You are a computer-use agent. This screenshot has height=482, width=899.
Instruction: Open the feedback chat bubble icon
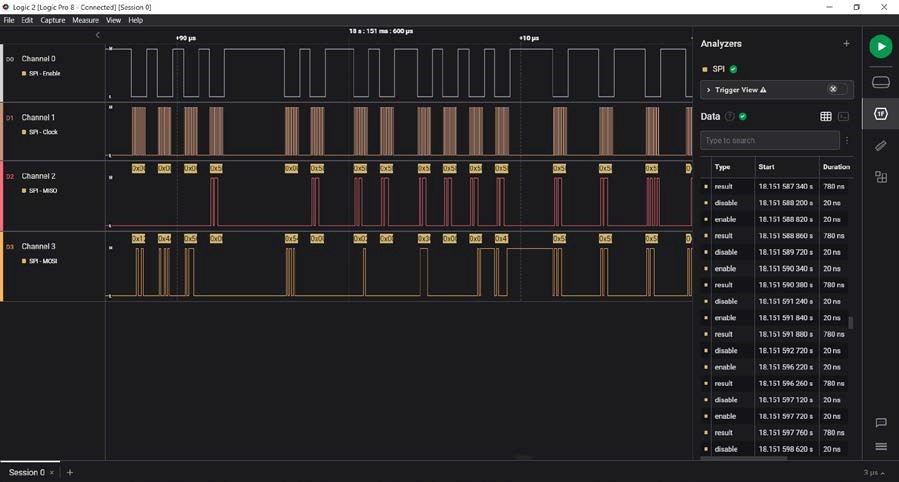coord(880,423)
